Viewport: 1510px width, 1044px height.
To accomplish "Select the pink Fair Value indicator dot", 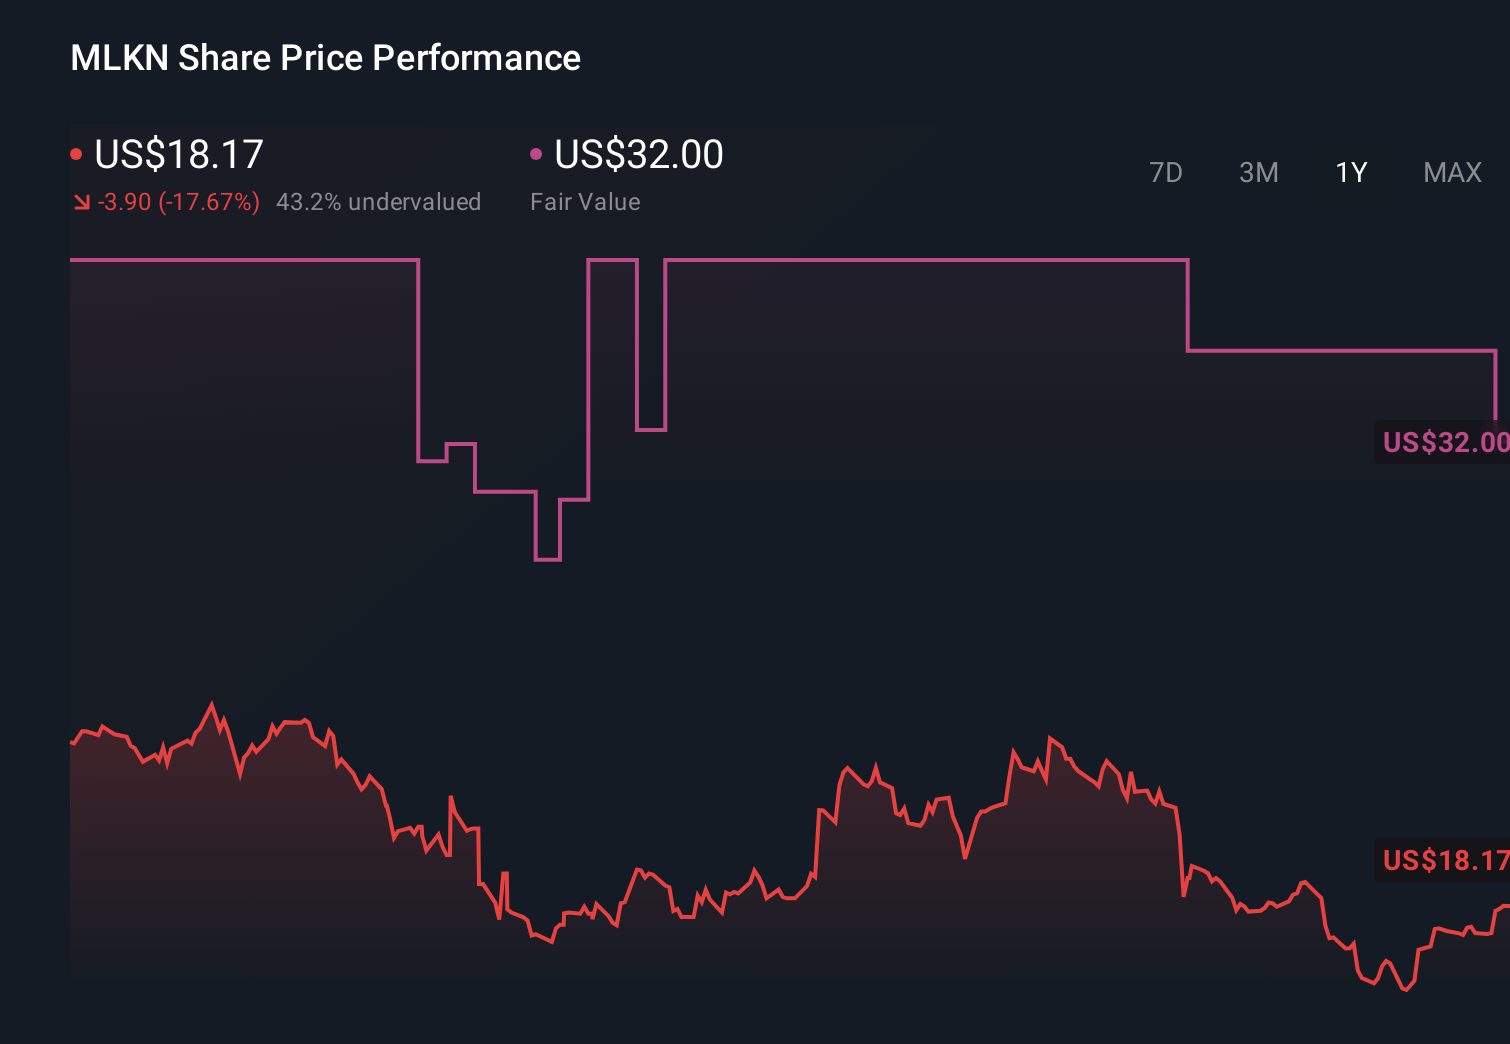I will (537, 153).
